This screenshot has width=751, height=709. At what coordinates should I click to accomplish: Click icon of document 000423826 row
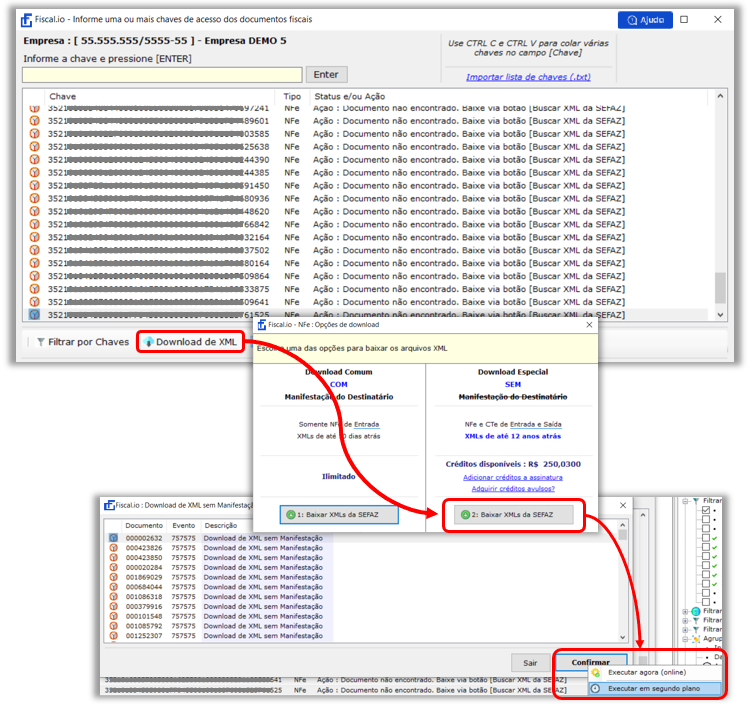pyautogui.click(x=114, y=548)
